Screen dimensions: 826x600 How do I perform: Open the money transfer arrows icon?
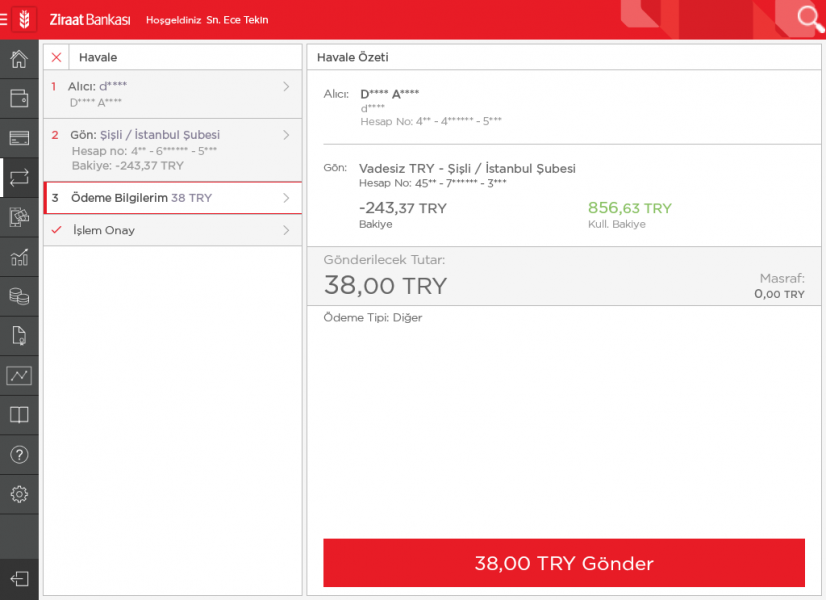tap(19, 178)
